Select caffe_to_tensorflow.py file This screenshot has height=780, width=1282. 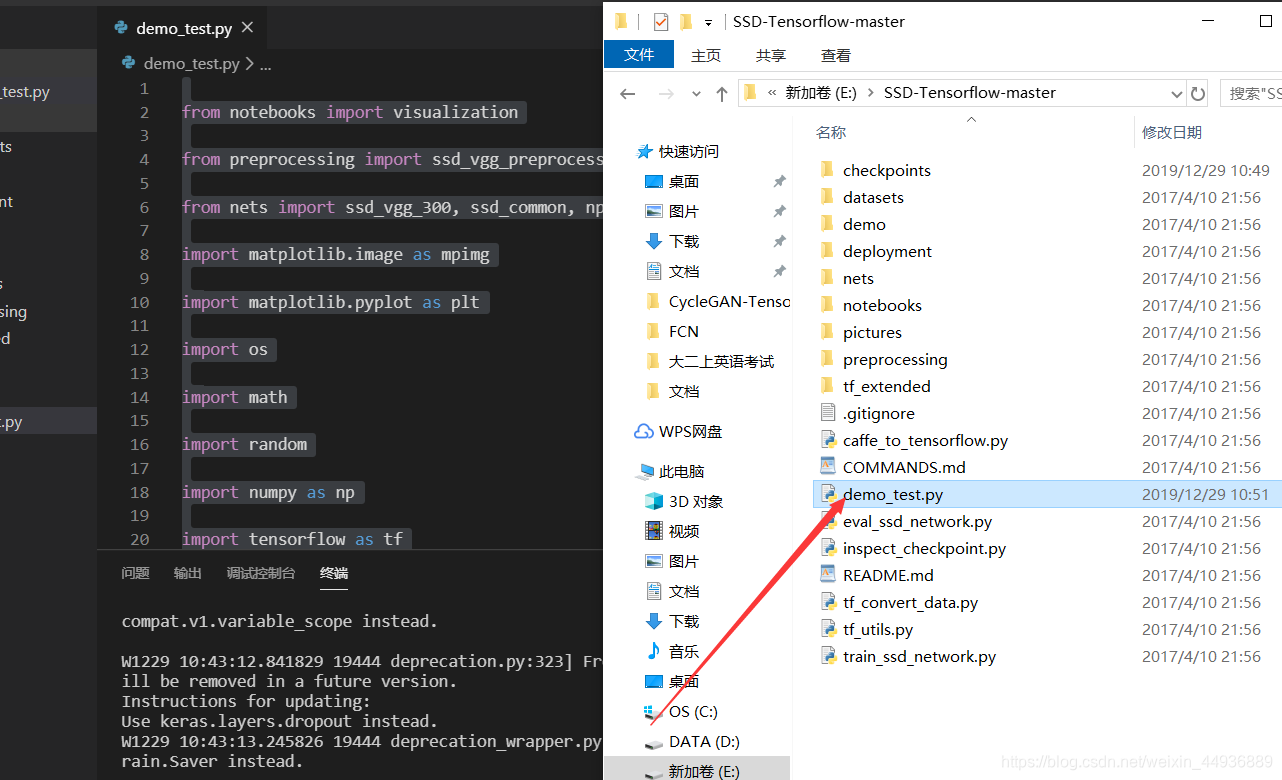click(925, 440)
